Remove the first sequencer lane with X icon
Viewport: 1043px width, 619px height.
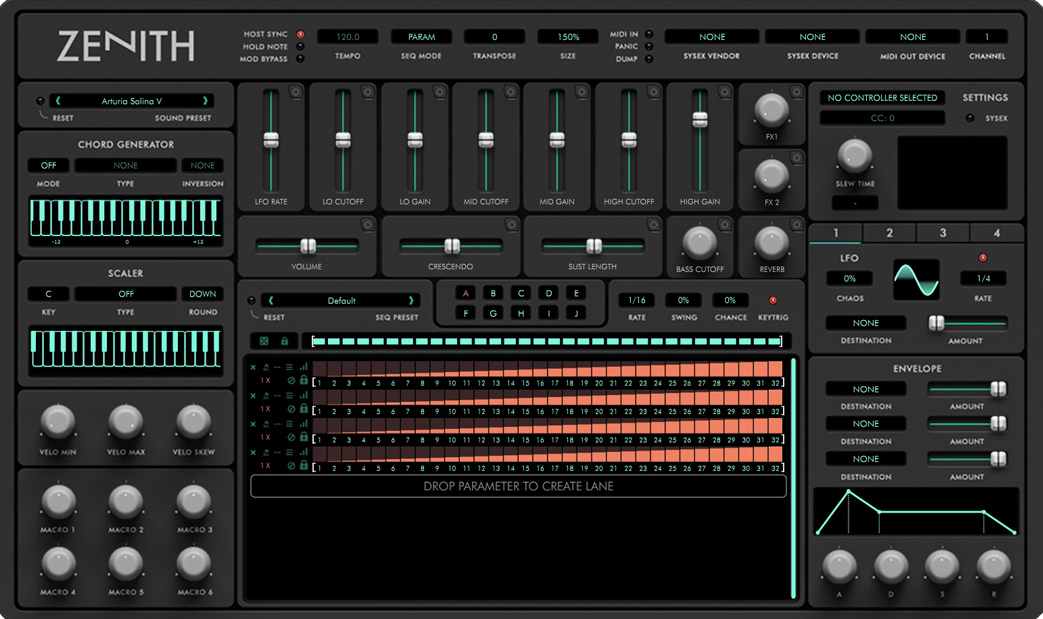253,368
